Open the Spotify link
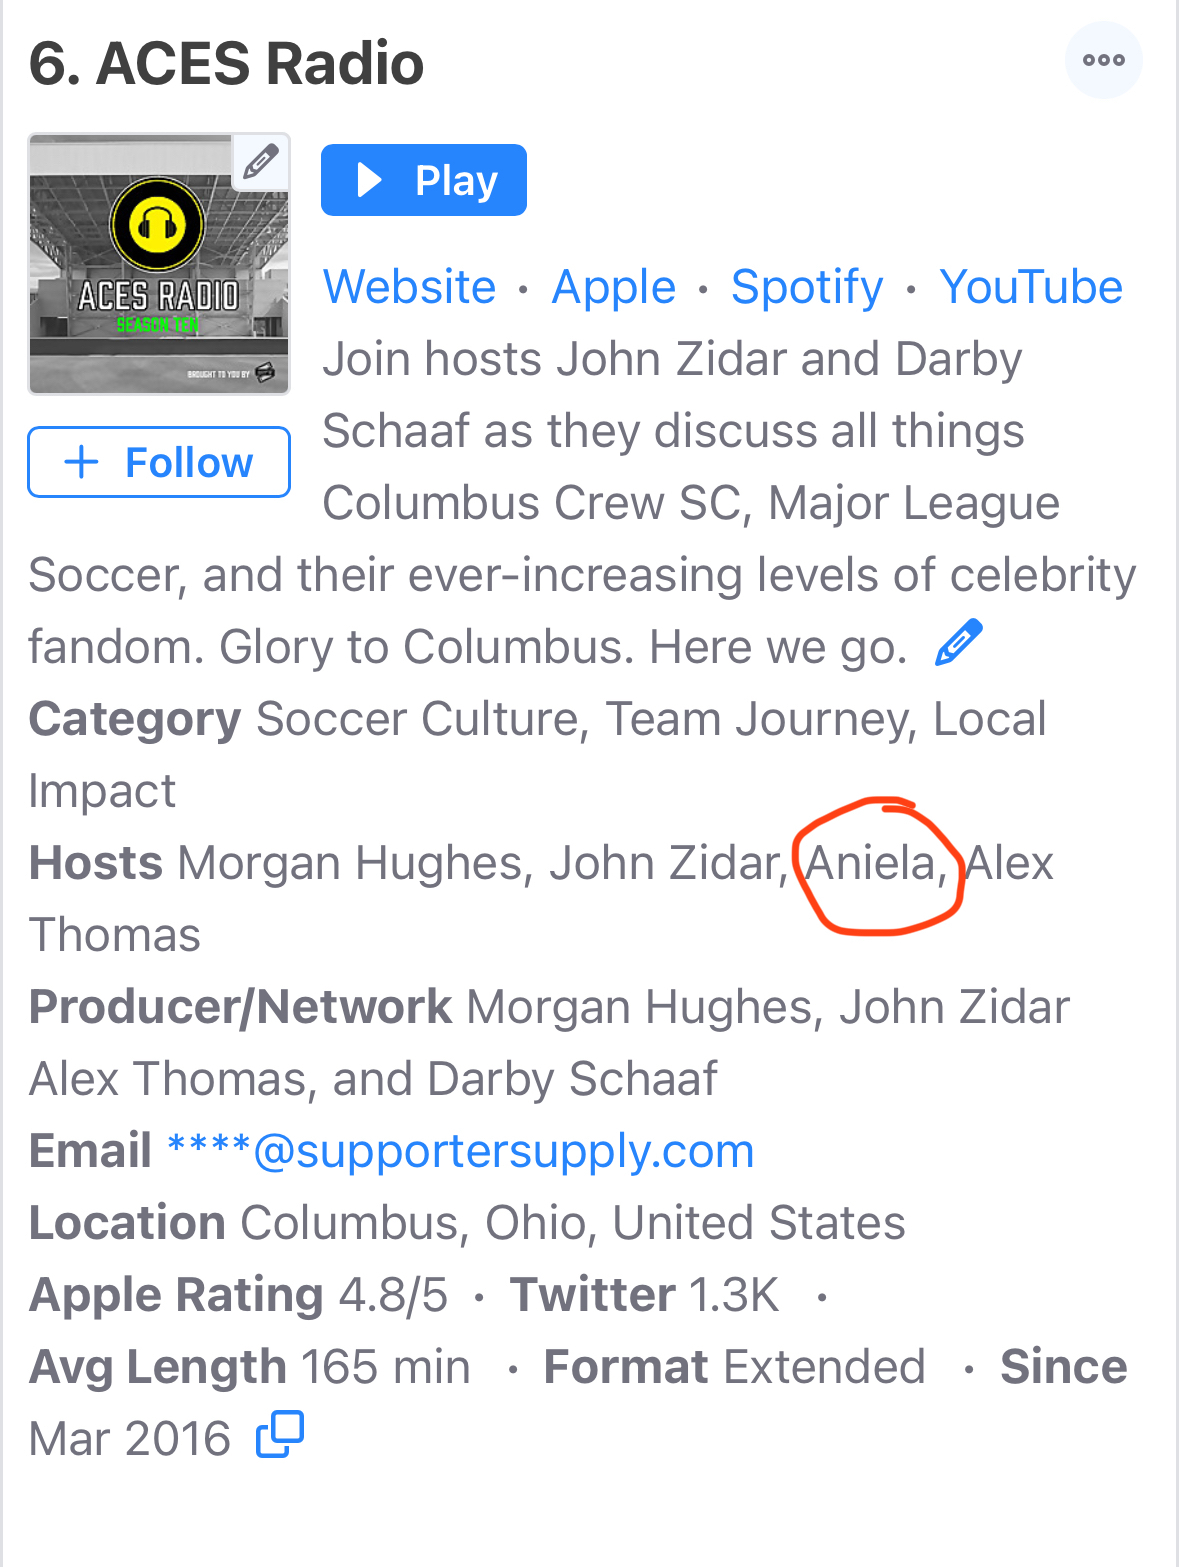This screenshot has height=1567, width=1179. pyautogui.click(x=807, y=287)
